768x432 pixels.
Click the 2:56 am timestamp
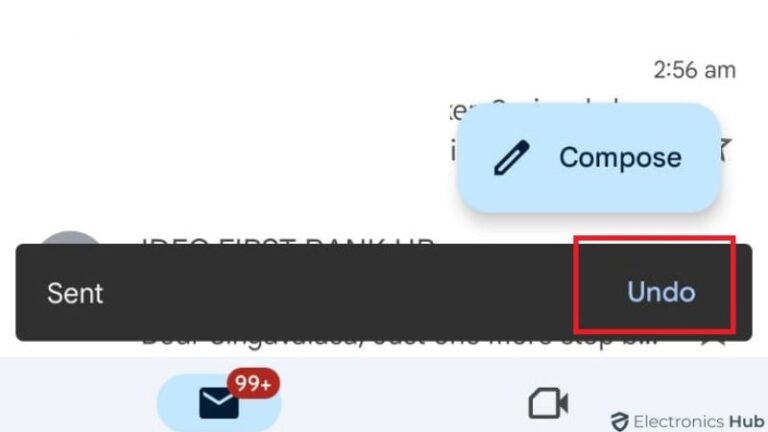[694, 70]
